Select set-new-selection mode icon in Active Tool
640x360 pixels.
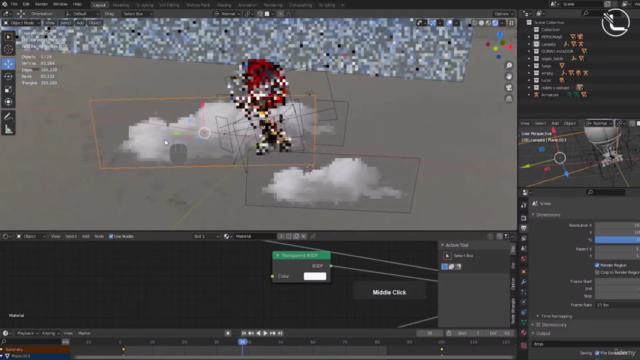[444, 267]
